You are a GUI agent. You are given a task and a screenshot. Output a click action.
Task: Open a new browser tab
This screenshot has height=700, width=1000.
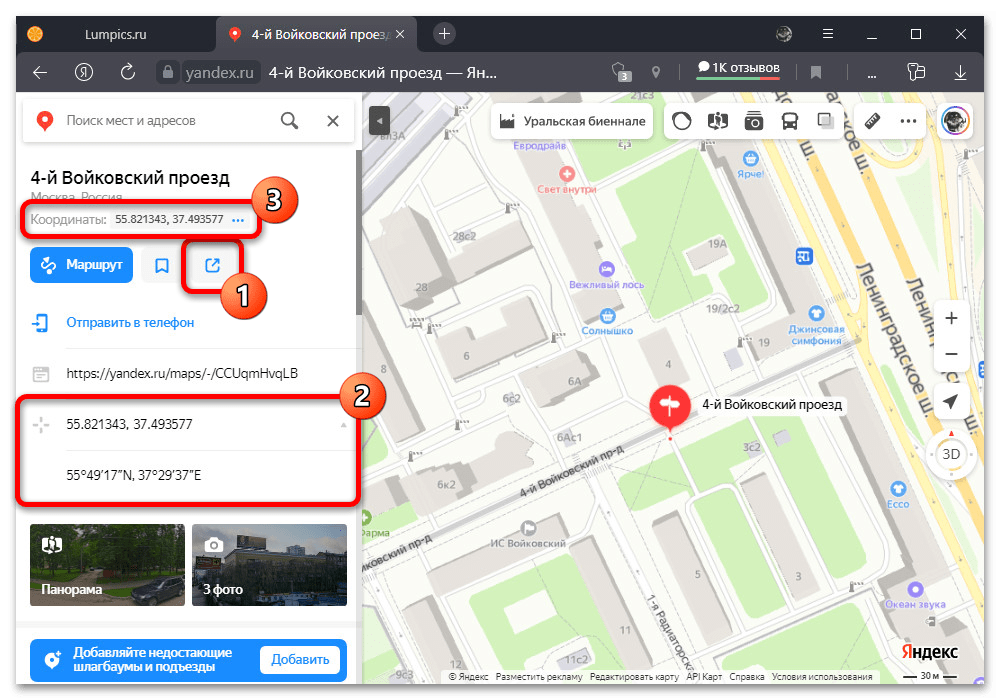(x=445, y=34)
